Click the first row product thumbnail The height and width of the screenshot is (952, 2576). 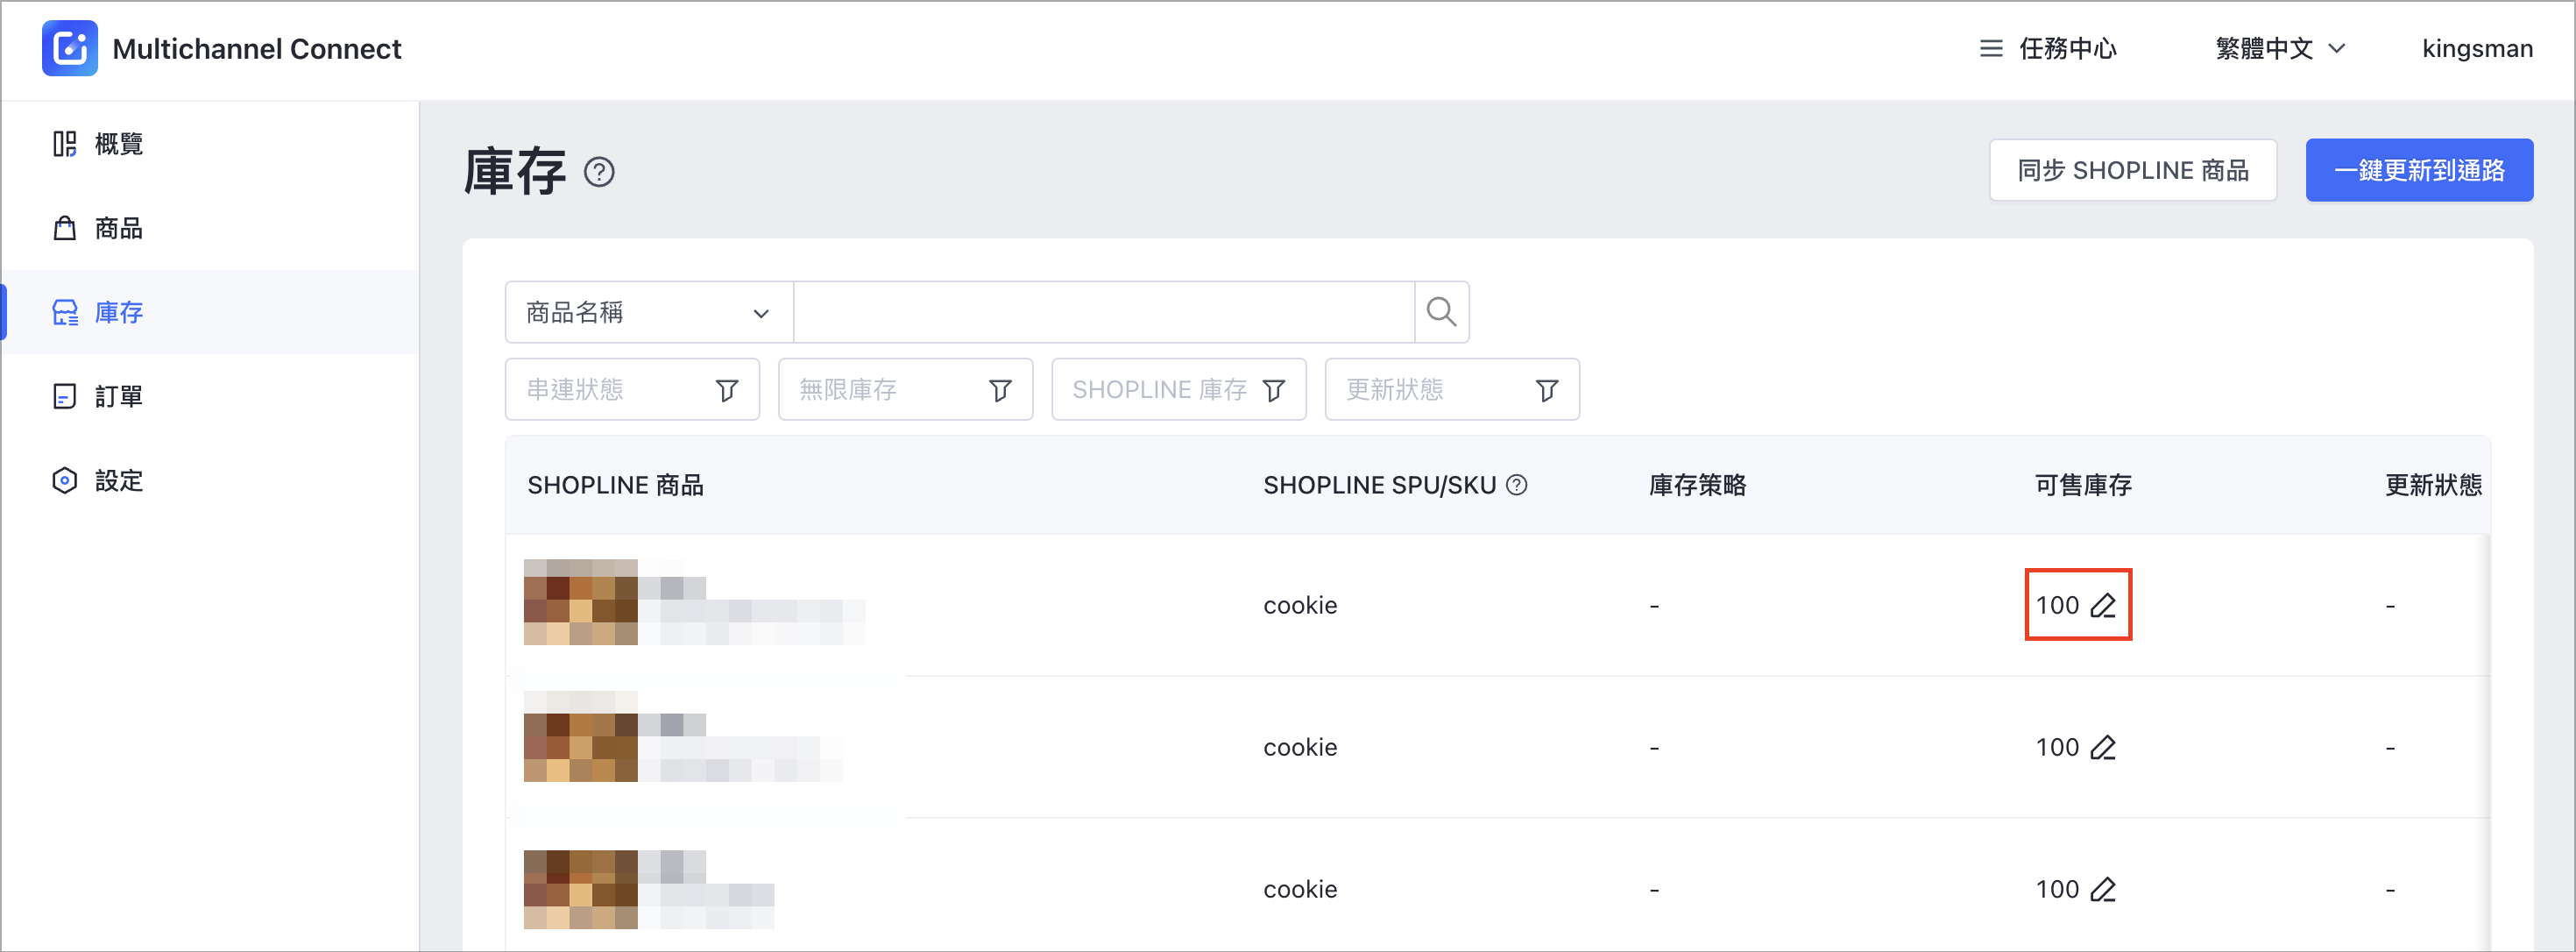tap(580, 602)
